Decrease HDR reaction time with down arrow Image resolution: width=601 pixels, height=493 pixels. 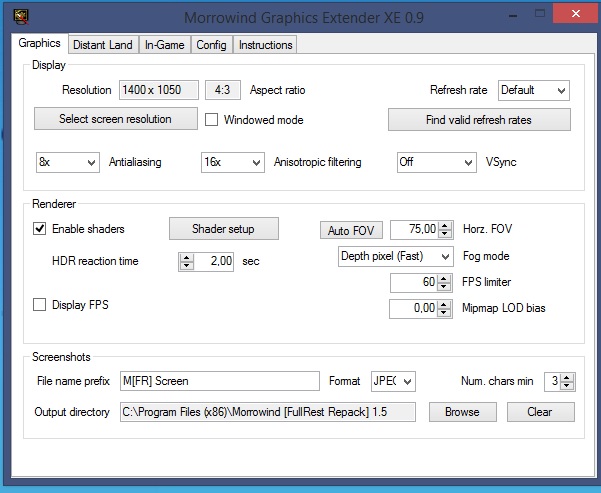[186, 266]
